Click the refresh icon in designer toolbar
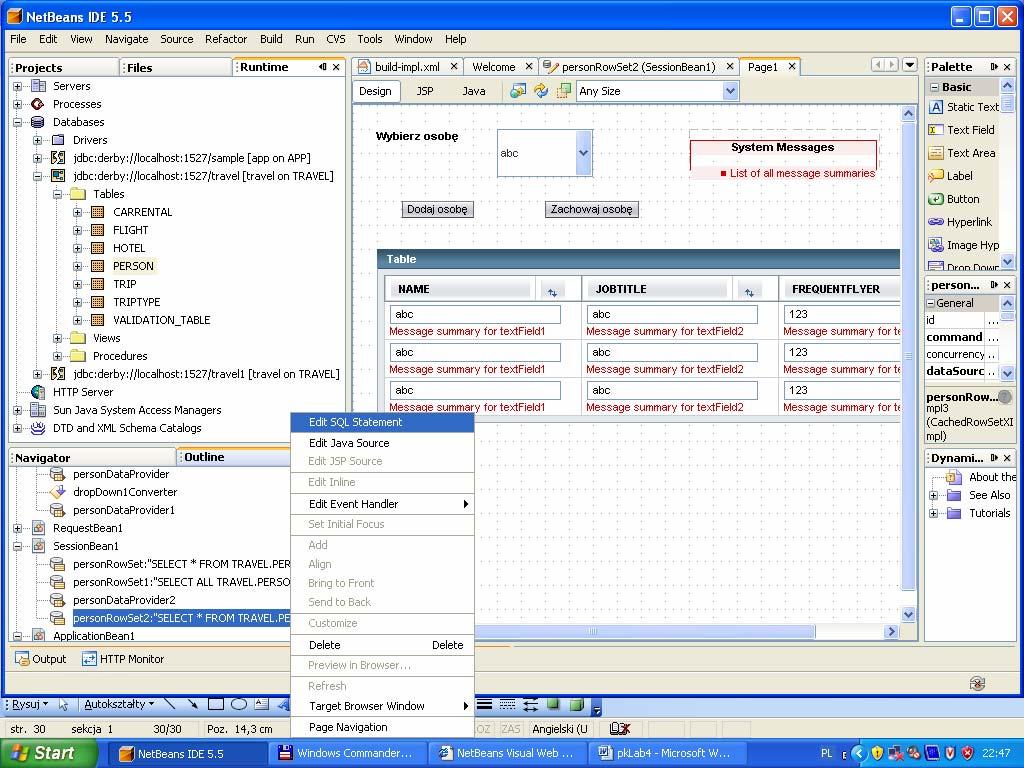The image size is (1024, 768). [x=541, y=91]
